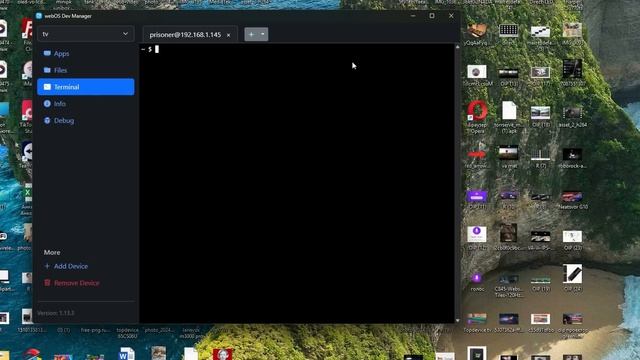Open the Word document icon at bottom of desktop

point(127,353)
